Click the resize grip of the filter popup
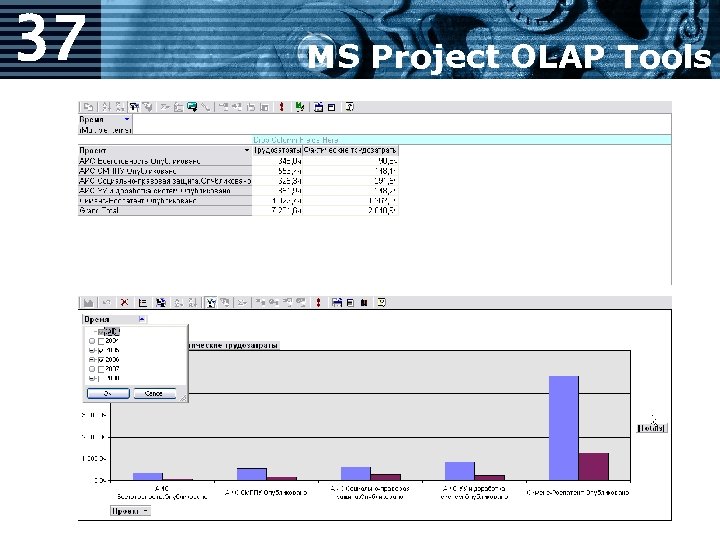Viewport: 720px width, 540px height. pyautogui.click(x=183, y=398)
